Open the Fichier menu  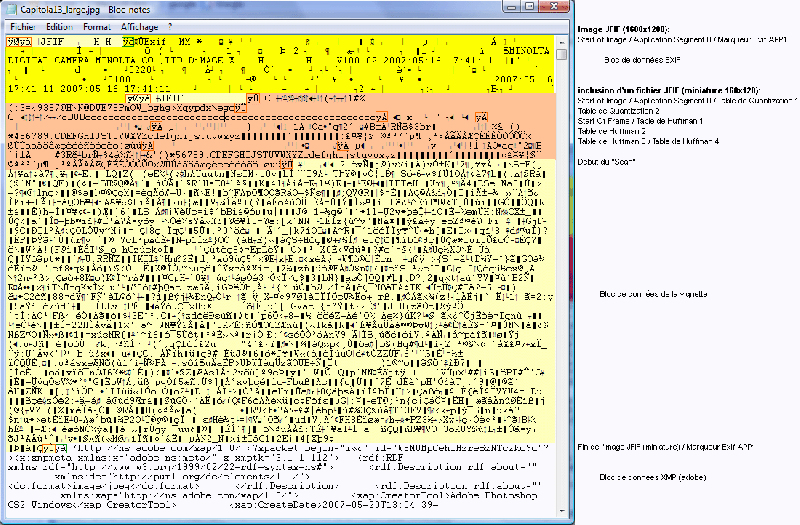[x=22, y=27]
